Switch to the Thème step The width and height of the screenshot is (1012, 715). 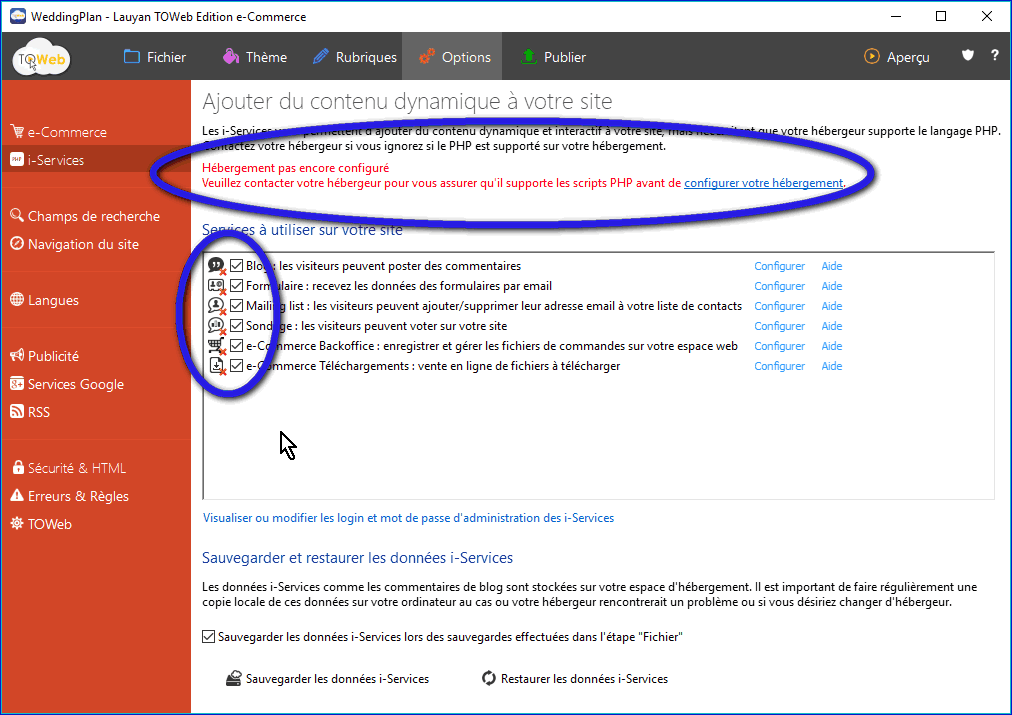tap(255, 57)
